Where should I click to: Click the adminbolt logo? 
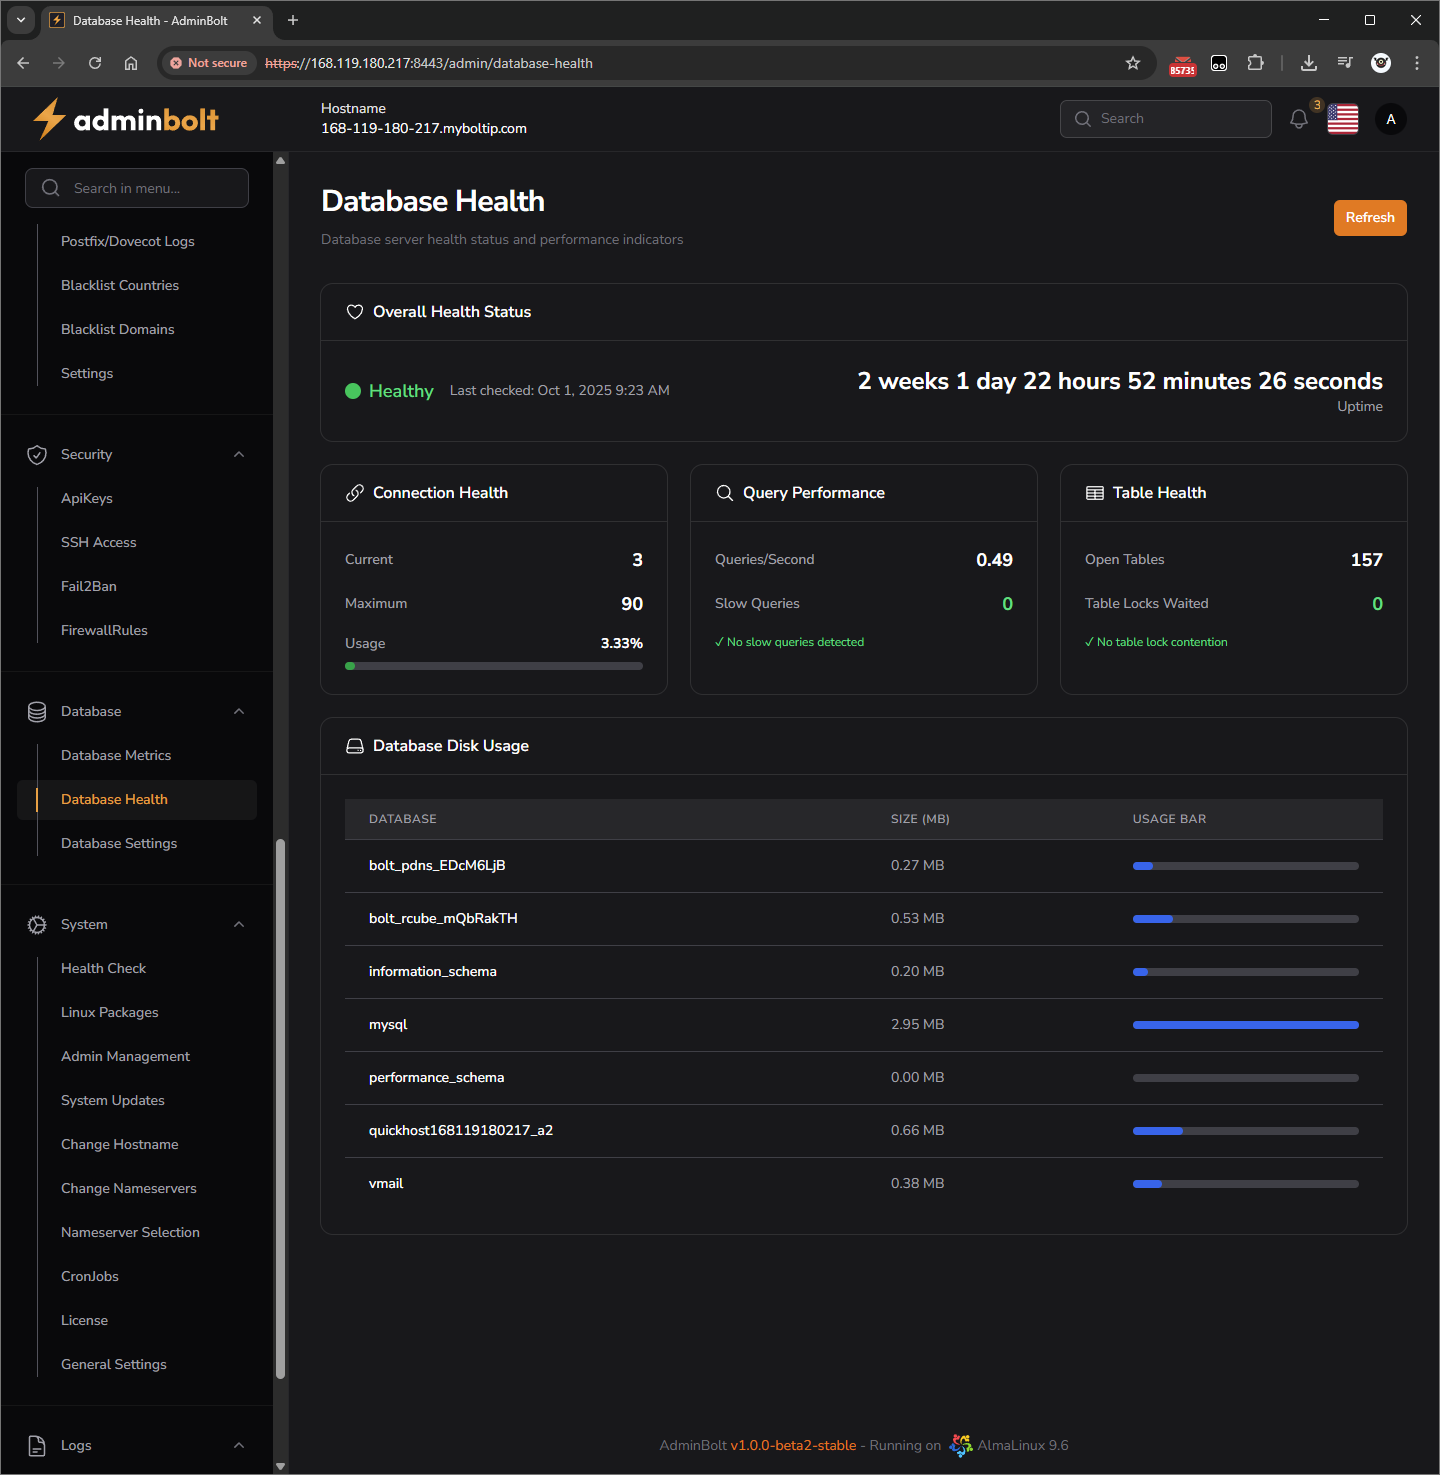pyautogui.click(x=126, y=120)
